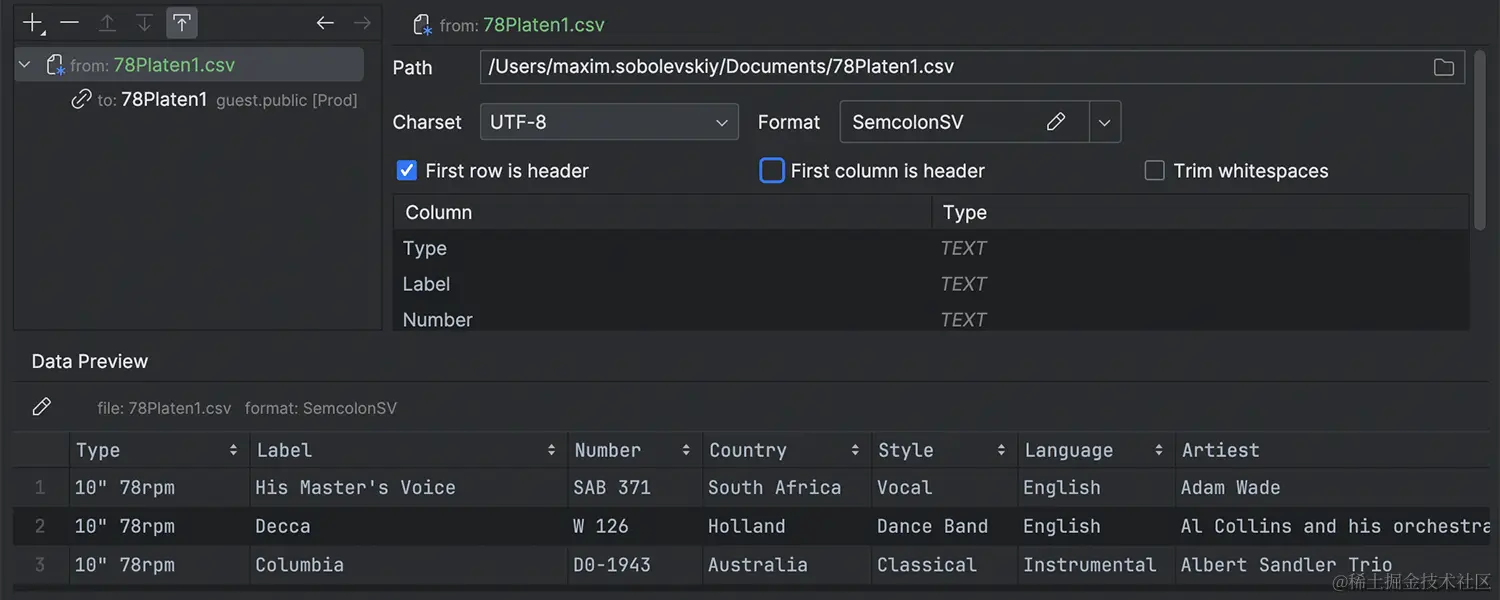The height and width of the screenshot is (600, 1500).
Task: Sort by the Style column arrows
Action: tap(1001, 450)
